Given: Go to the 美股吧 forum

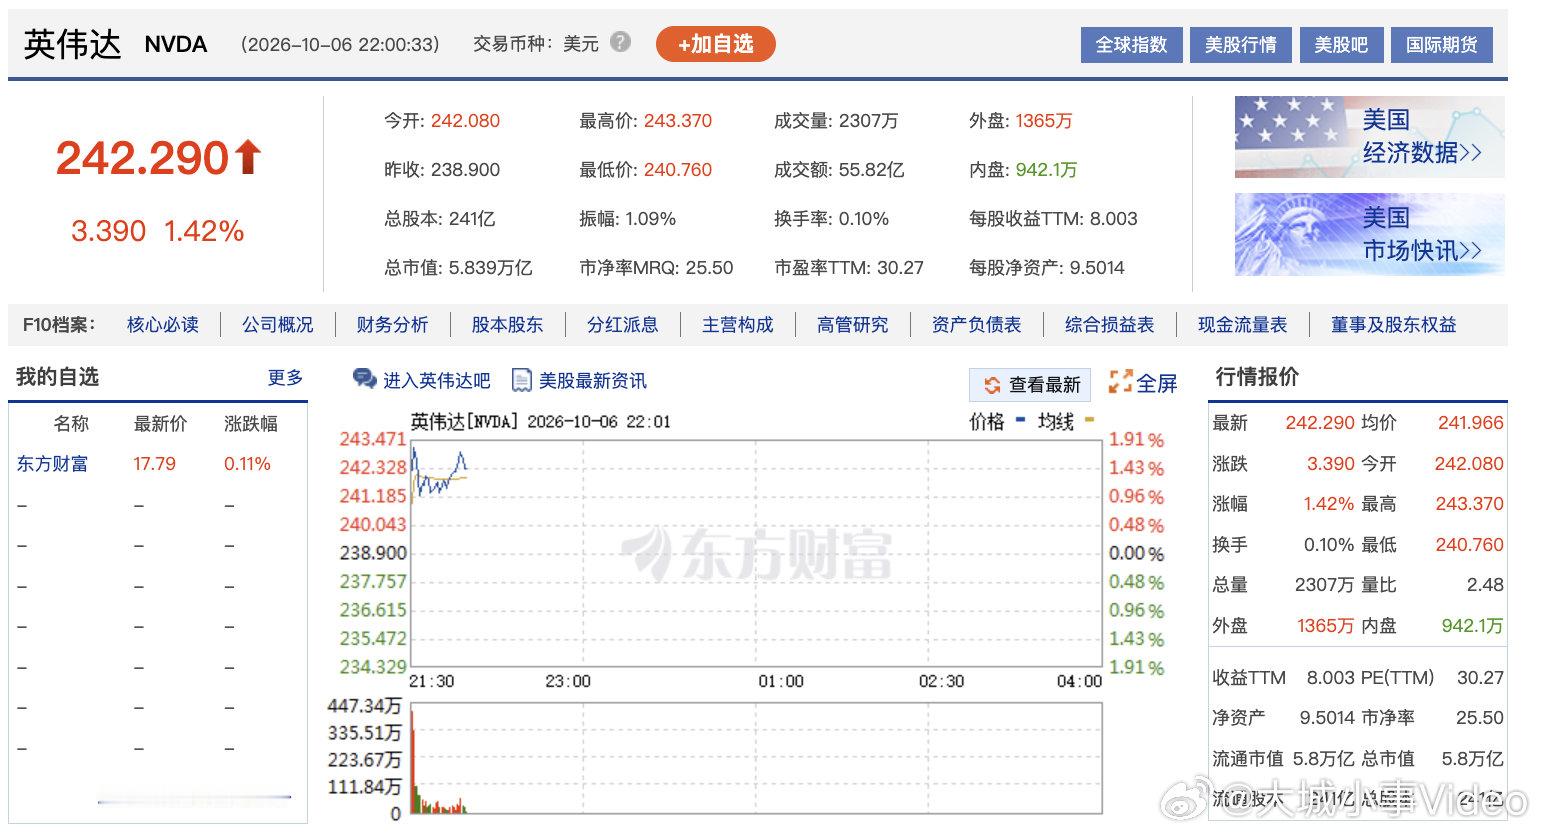Looking at the screenshot, I should coord(1341,45).
